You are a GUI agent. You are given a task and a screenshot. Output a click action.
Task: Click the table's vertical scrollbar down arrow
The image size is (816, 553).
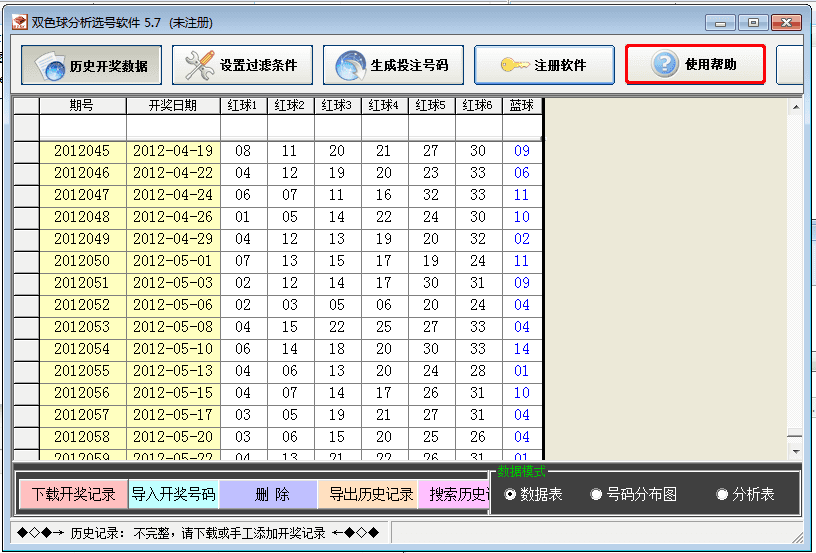(x=794, y=453)
